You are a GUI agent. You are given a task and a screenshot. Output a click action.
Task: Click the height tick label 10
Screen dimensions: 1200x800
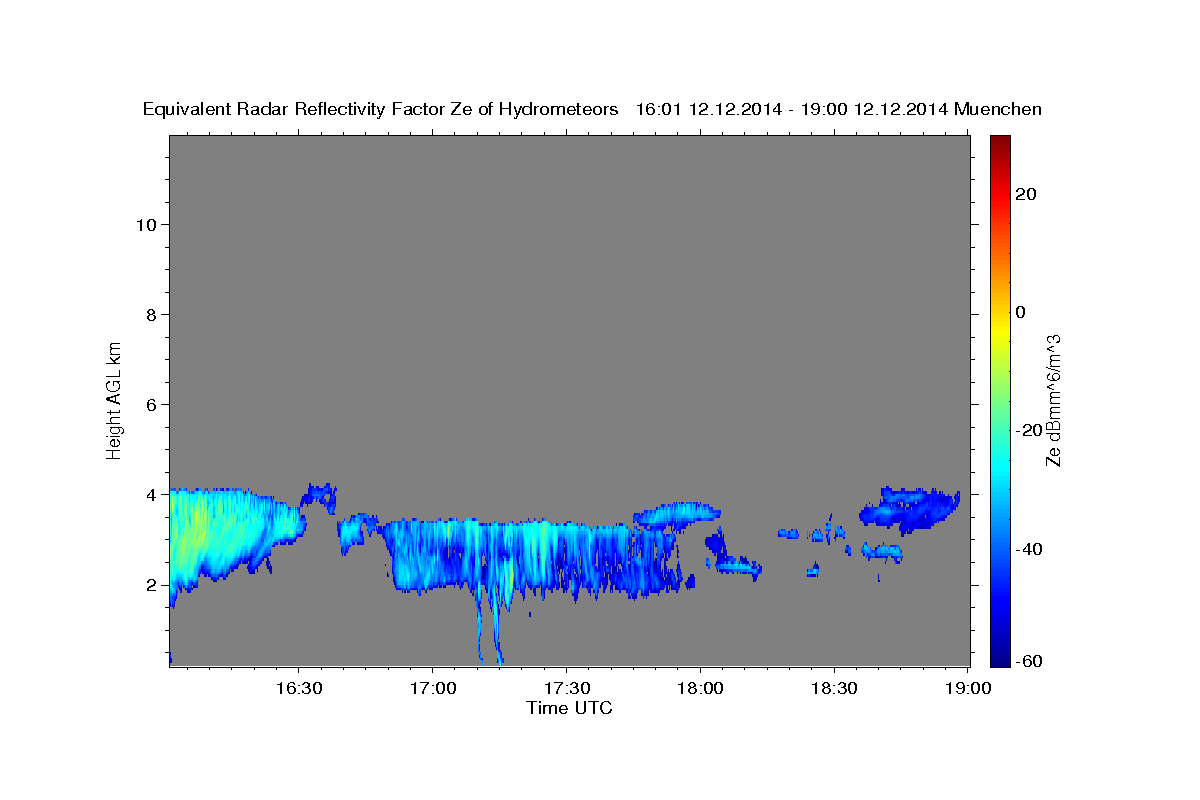pyautogui.click(x=146, y=224)
